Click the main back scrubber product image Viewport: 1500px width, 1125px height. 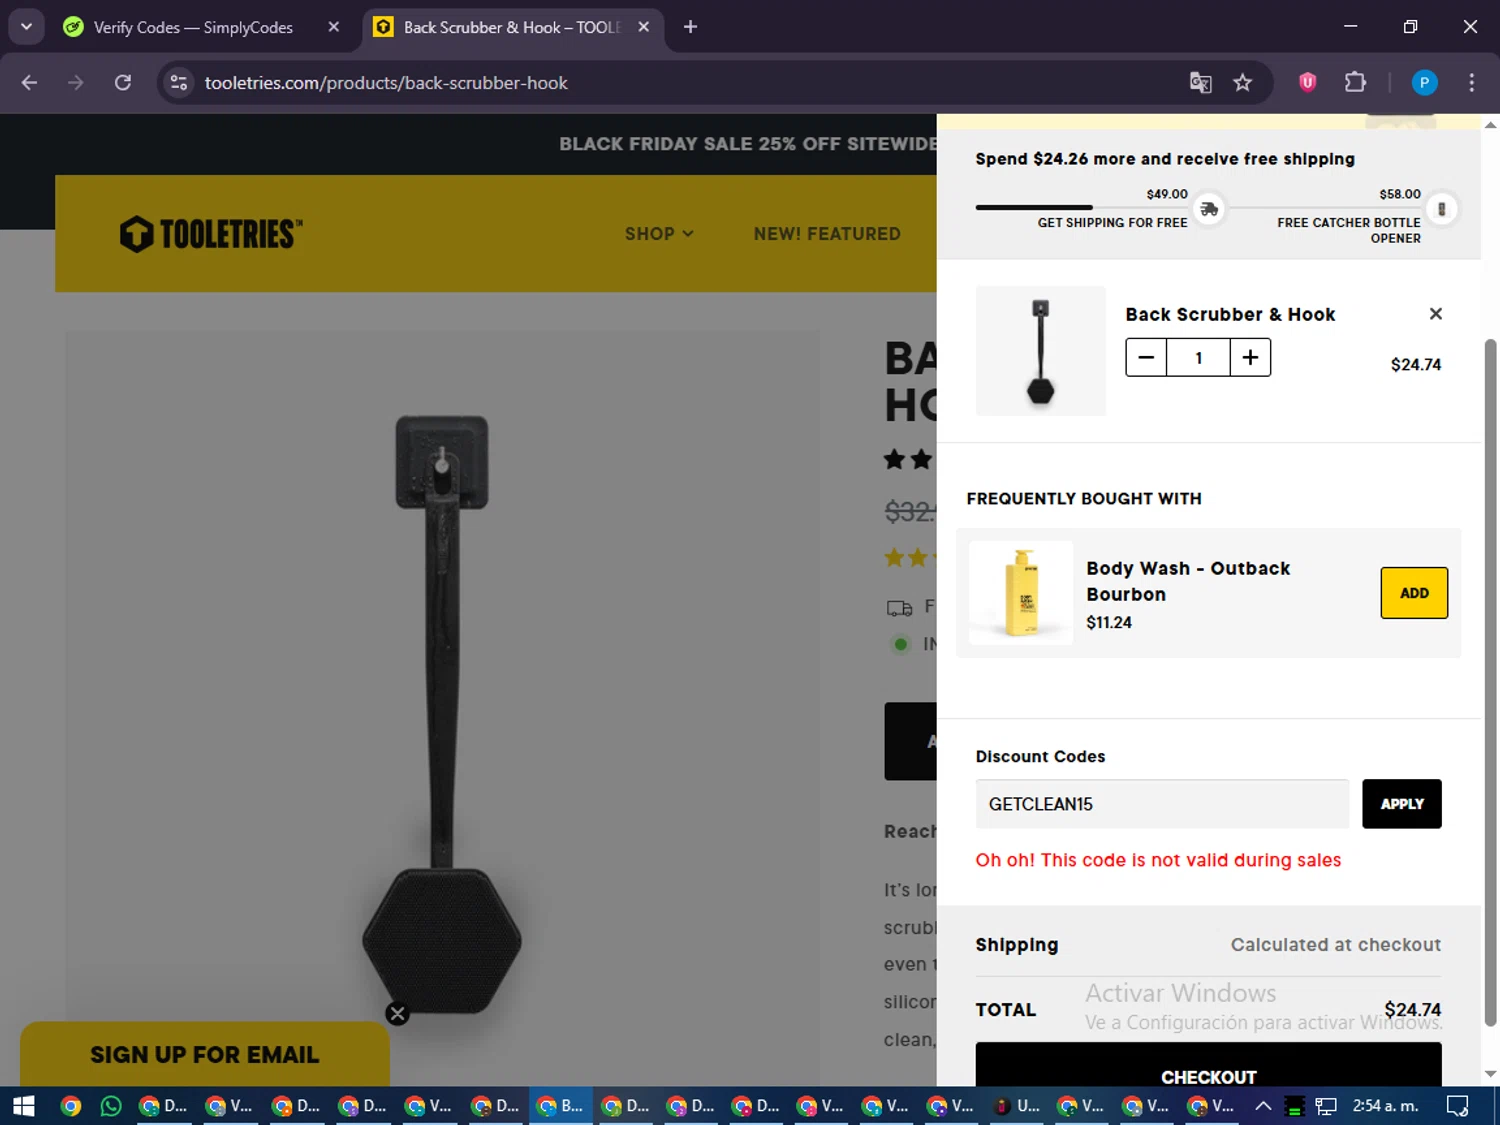442,715
